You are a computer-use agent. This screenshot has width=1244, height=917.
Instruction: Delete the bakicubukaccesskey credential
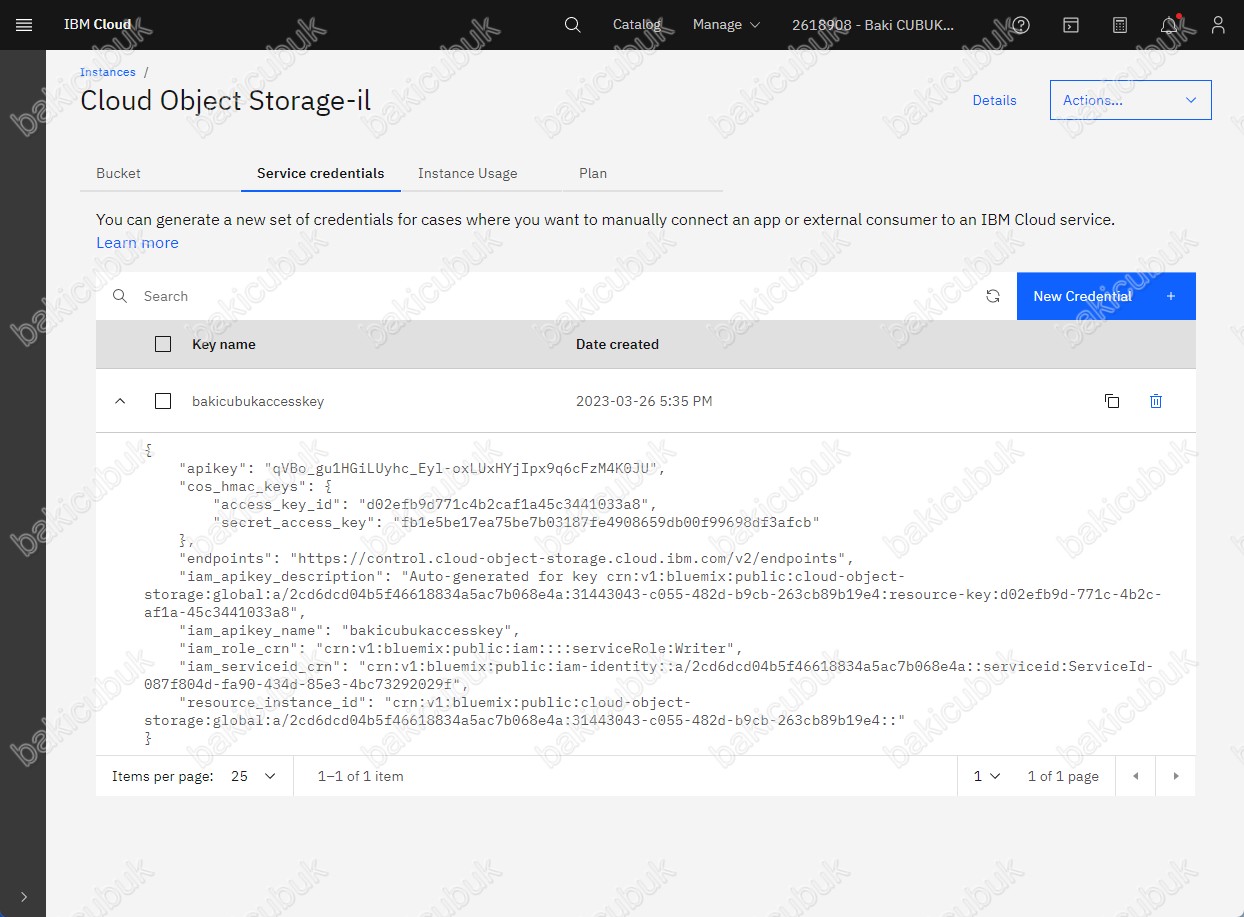pyautogui.click(x=1156, y=401)
